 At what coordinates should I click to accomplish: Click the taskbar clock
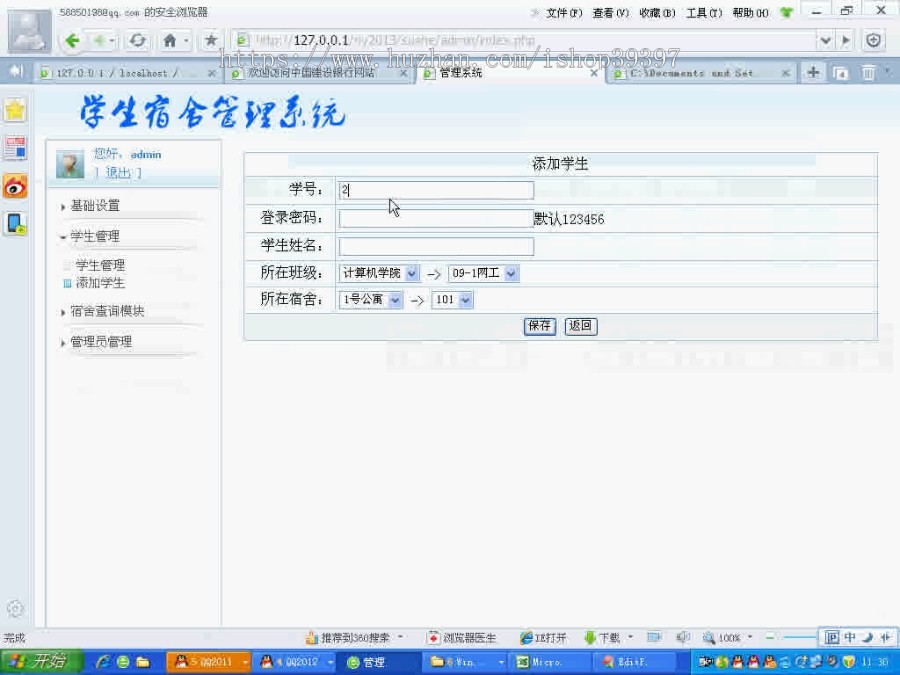[875, 662]
